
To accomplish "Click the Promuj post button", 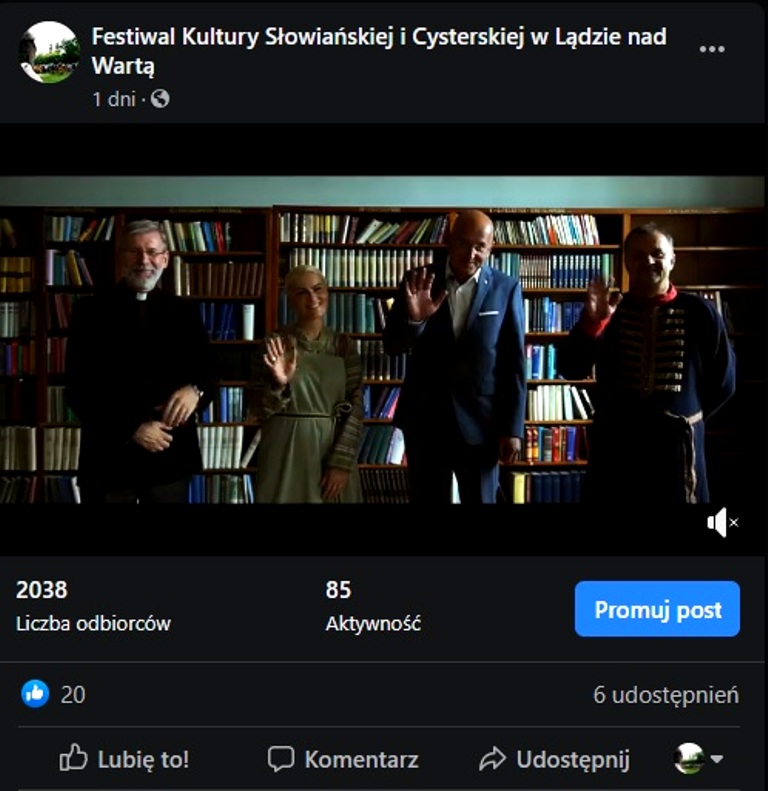I will (657, 609).
